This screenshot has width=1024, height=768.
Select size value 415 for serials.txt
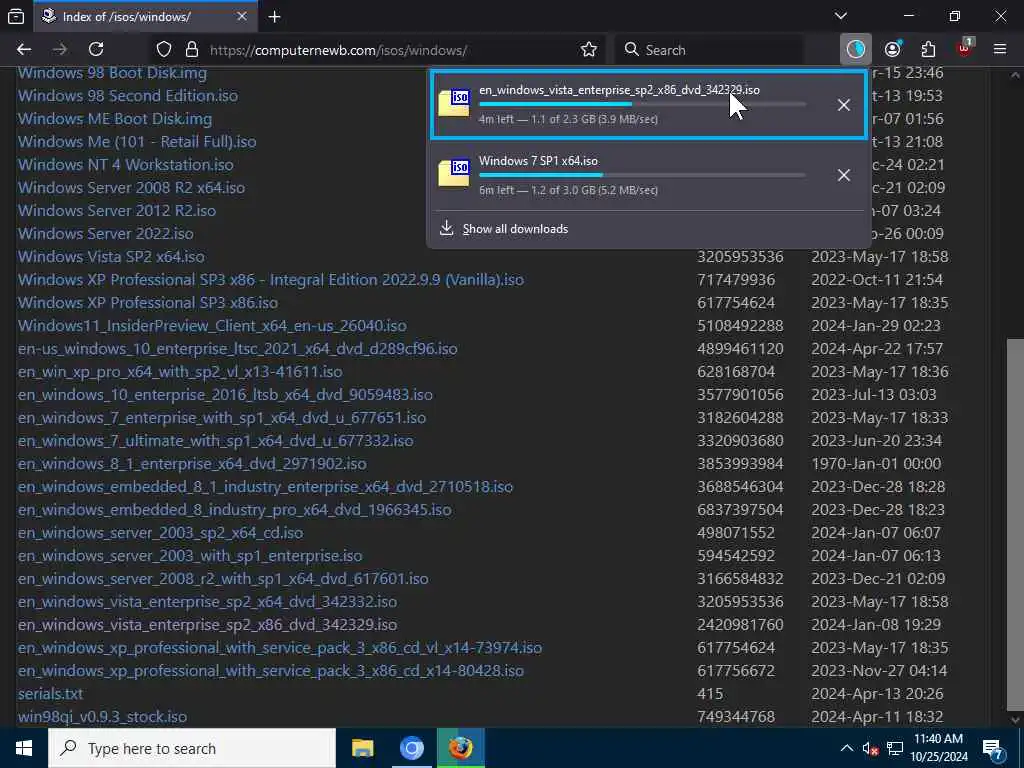[x=710, y=694]
